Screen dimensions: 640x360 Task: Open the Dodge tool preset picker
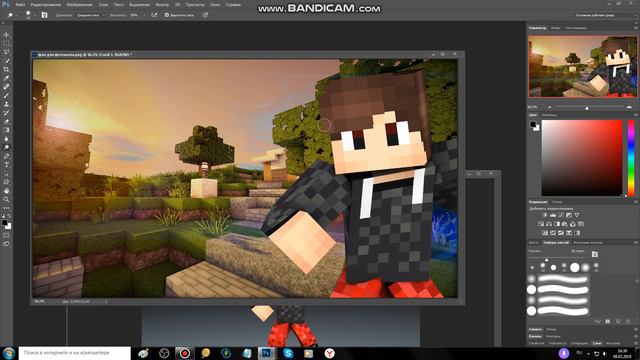(11, 15)
